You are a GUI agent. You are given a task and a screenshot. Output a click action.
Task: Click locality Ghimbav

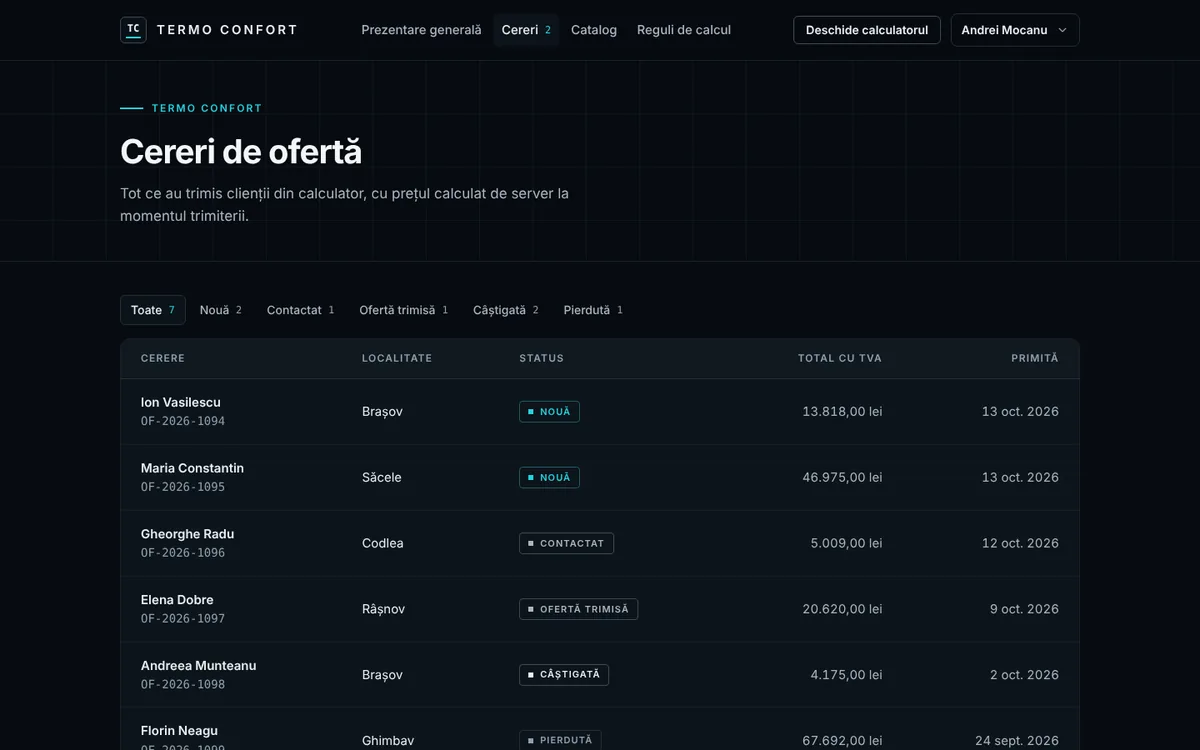coord(388,741)
